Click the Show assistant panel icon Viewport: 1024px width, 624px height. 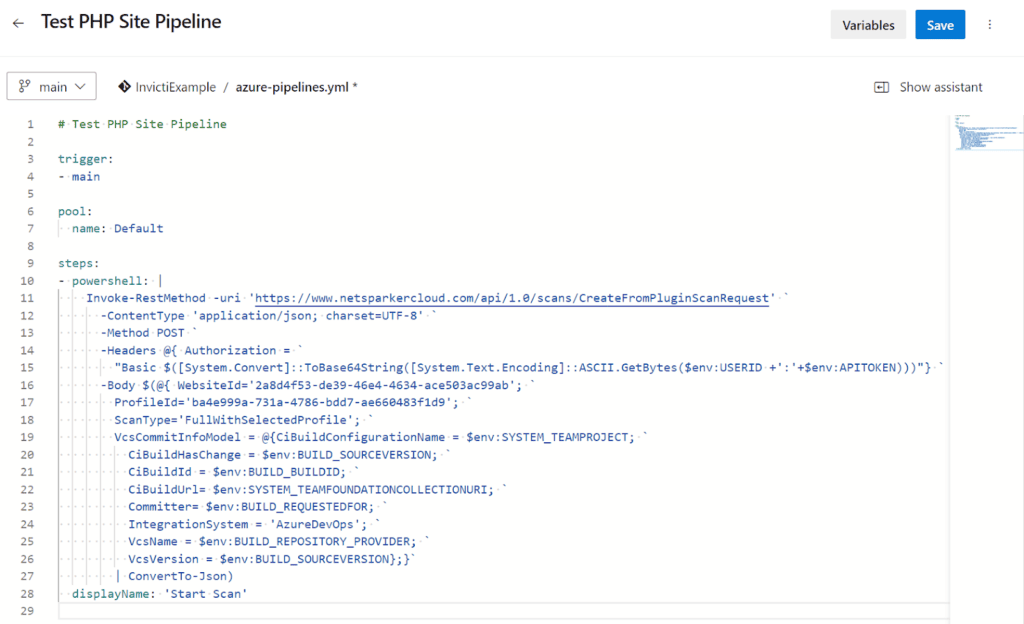point(881,87)
